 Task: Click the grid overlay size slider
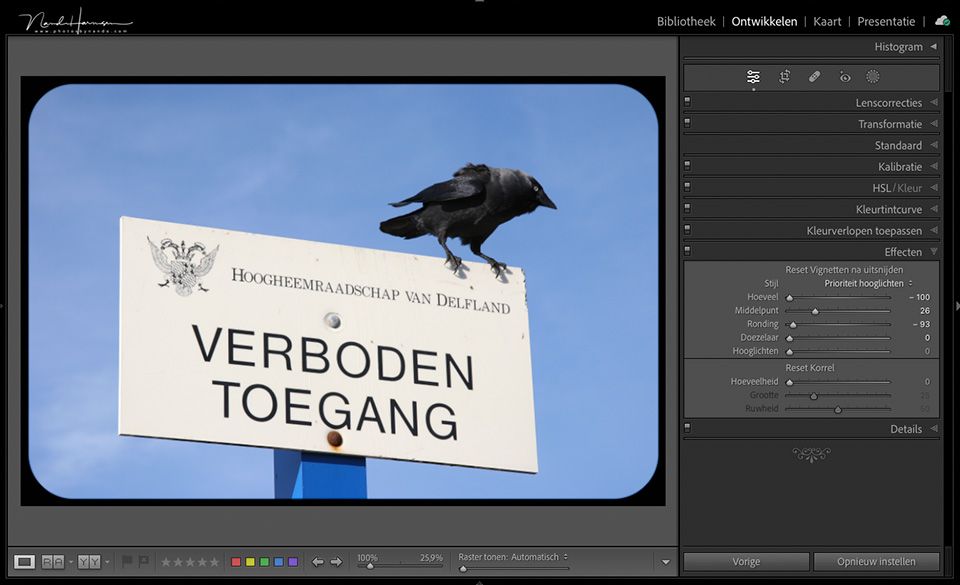514,568
